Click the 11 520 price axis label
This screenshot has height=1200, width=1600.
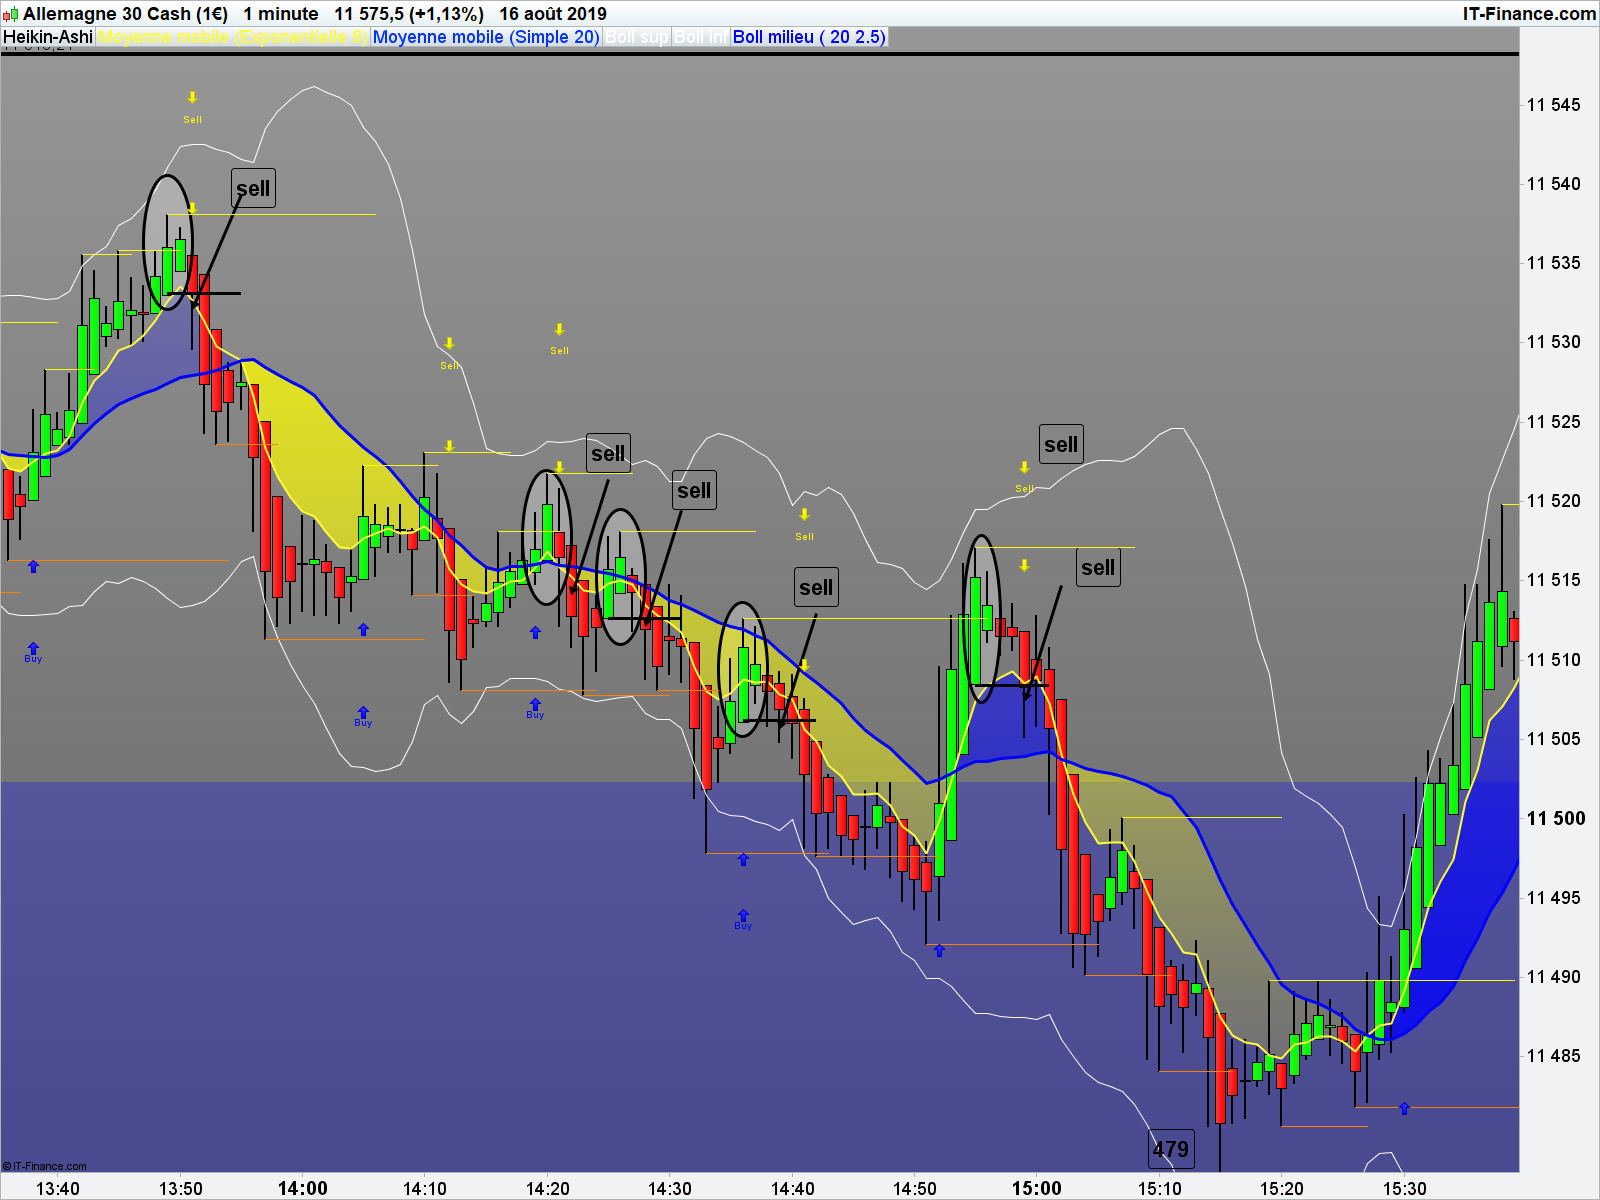coord(1554,501)
